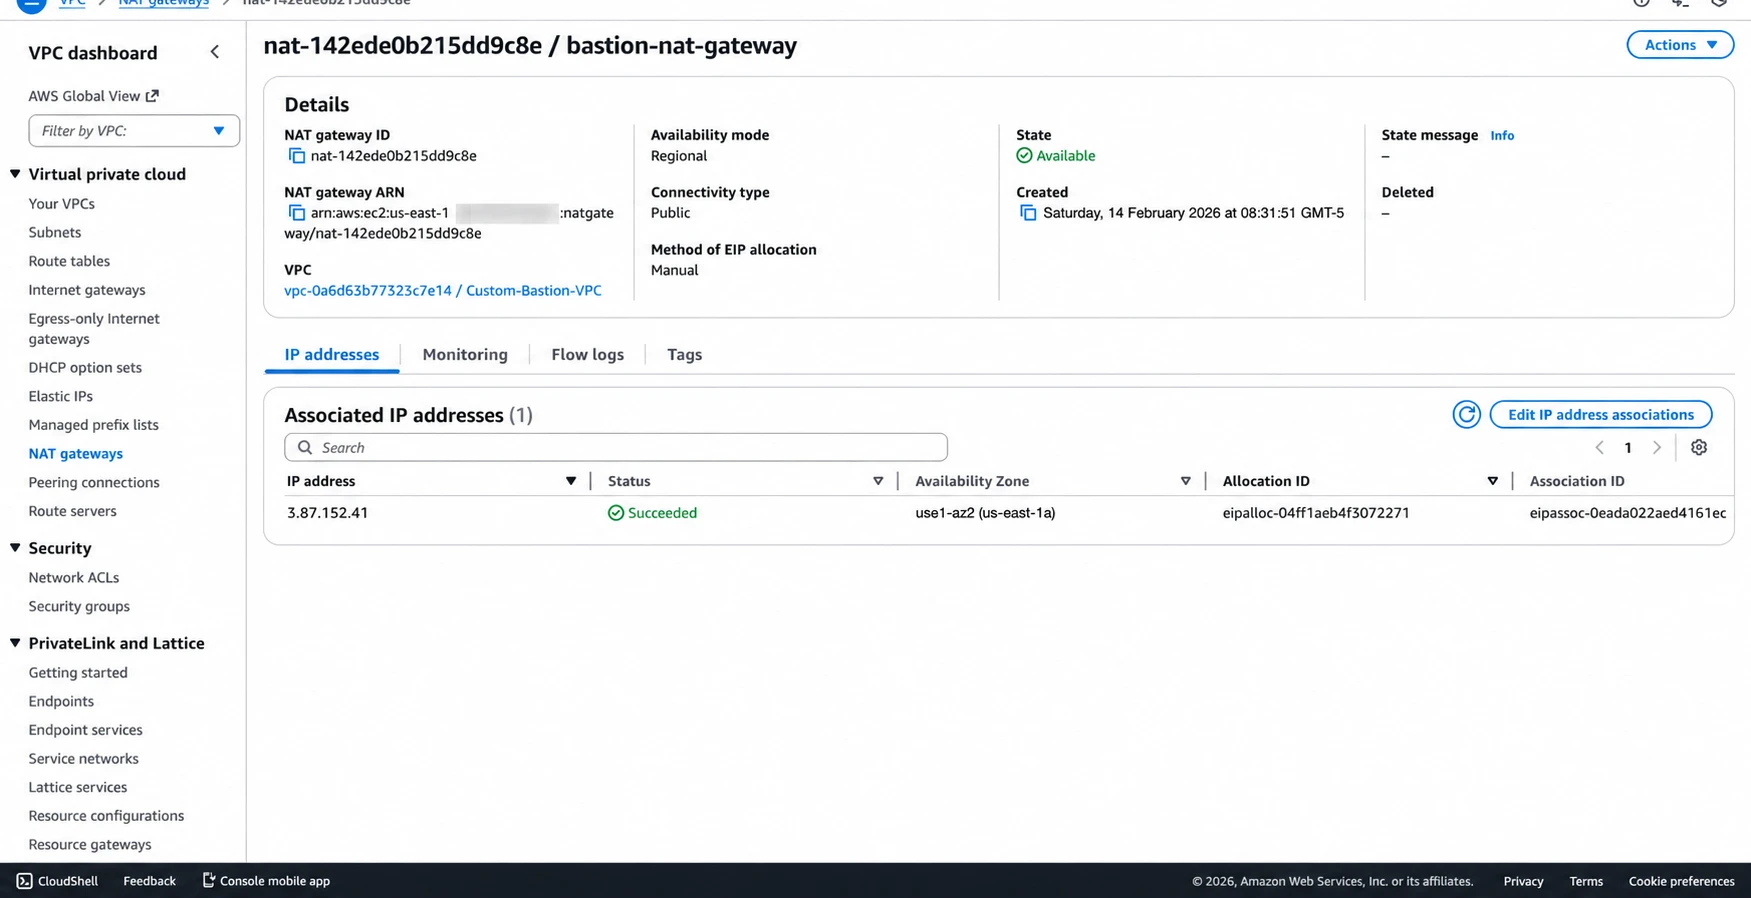Open Elastic IPs in the sidebar
The height and width of the screenshot is (898, 1751).
(x=61, y=396)
